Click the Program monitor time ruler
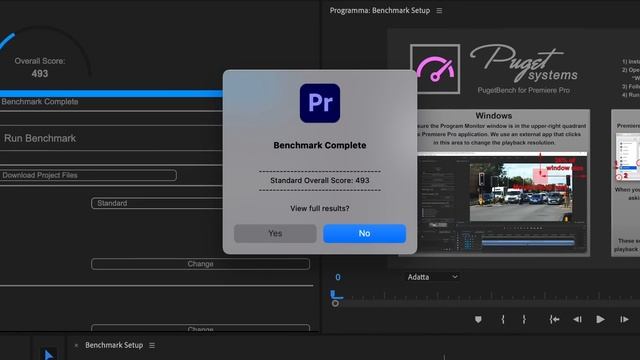Viewport: 640px width, 360px height. (x=486, y=297)
